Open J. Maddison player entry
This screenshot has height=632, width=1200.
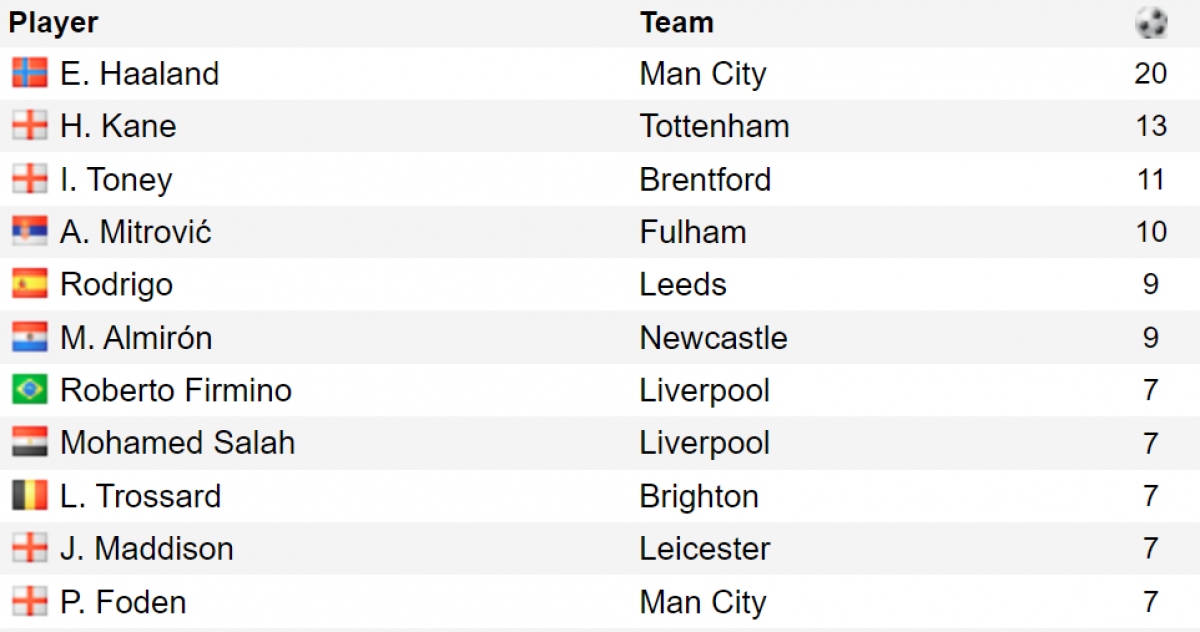147,549
